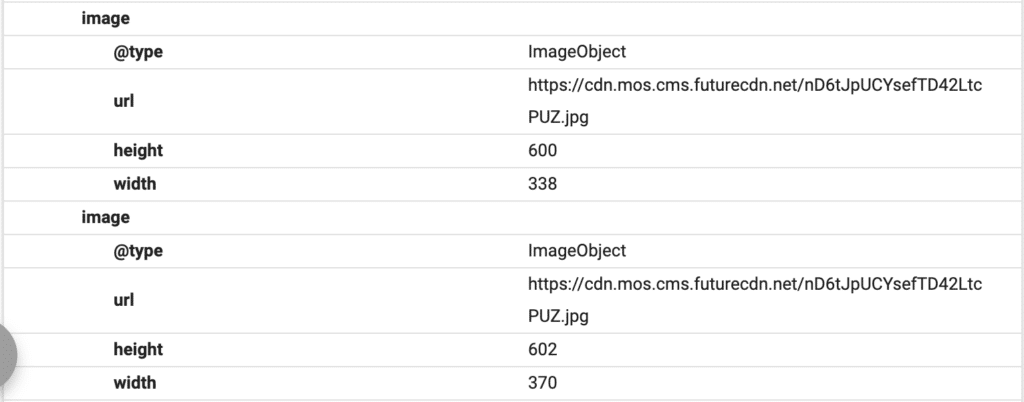Click the width value 370
The image size is (1024, 402).
pos(542,382)
